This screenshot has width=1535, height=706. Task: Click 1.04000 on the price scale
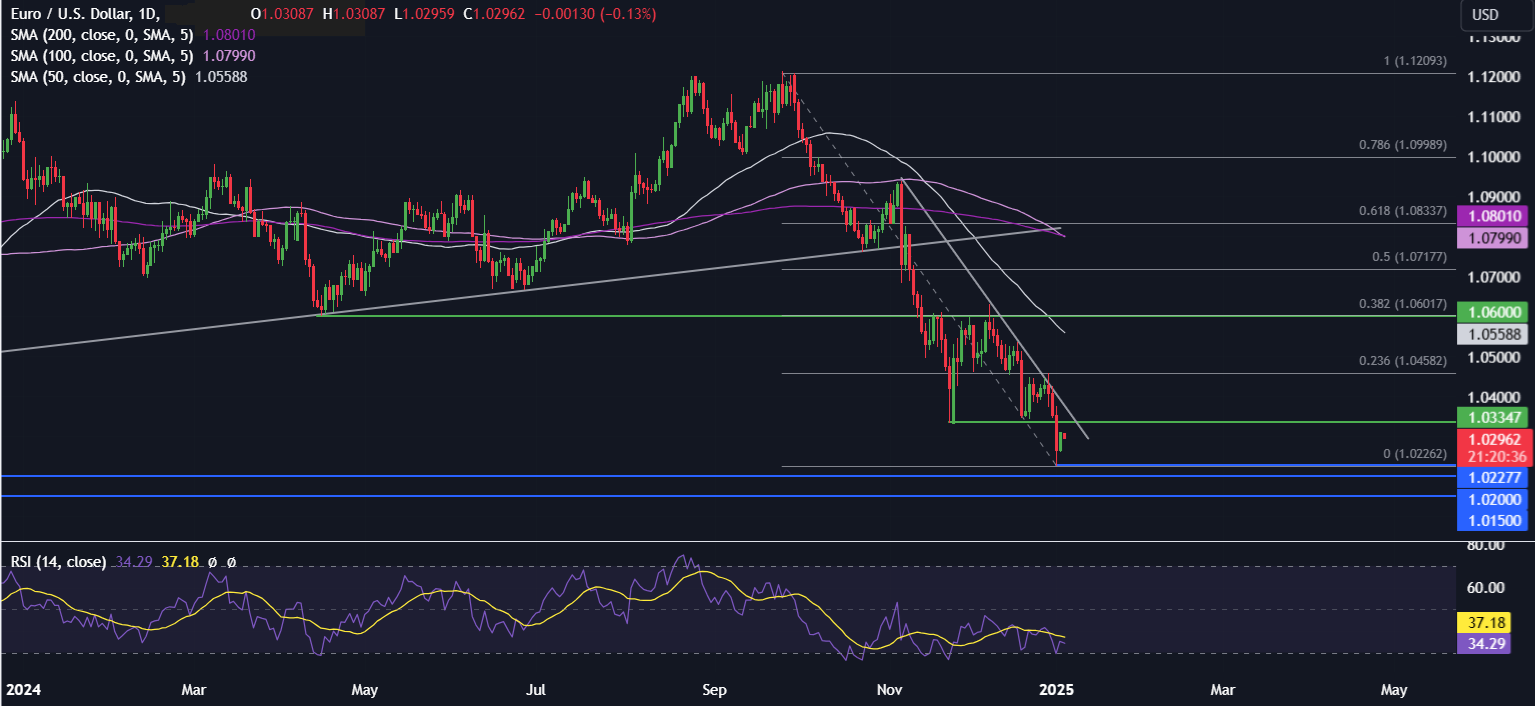[x=1493, y=397]
